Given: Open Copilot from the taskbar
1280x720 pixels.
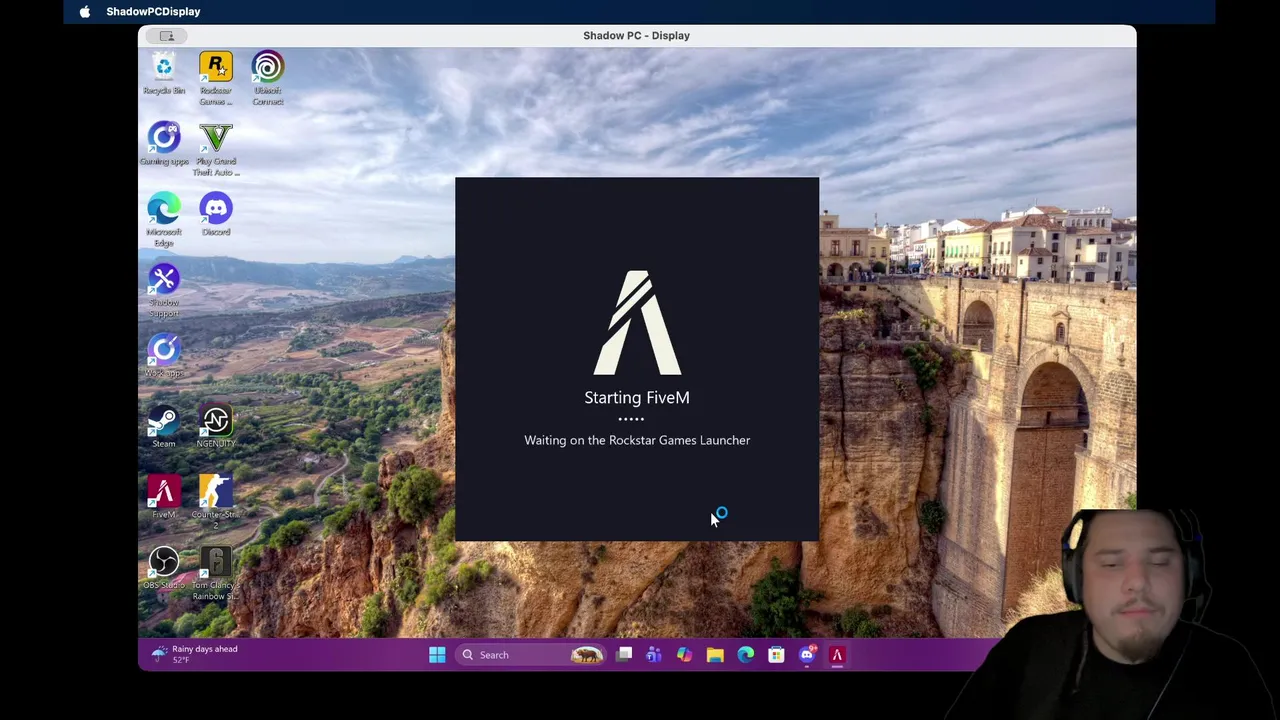Looking at the screenshot, I should [684, 655].
